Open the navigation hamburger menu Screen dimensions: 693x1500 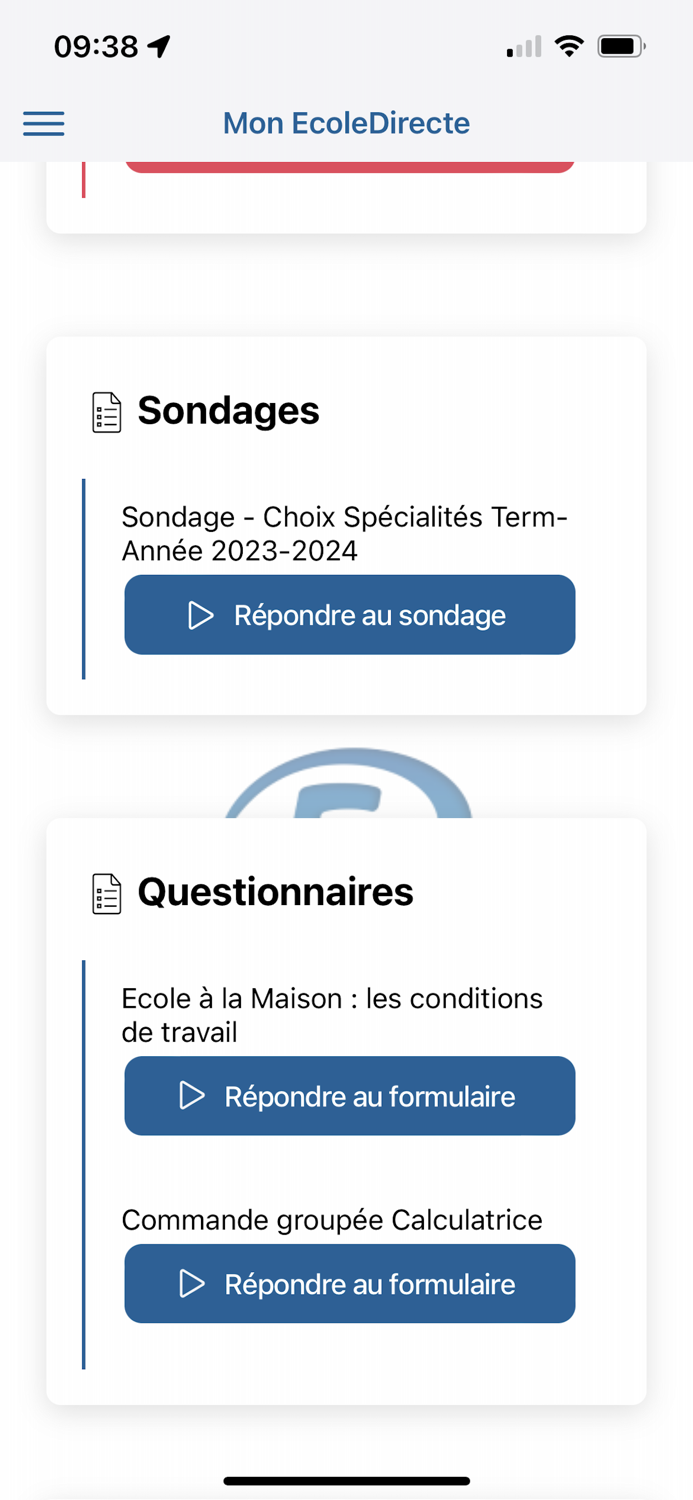[x=43, y=123]
